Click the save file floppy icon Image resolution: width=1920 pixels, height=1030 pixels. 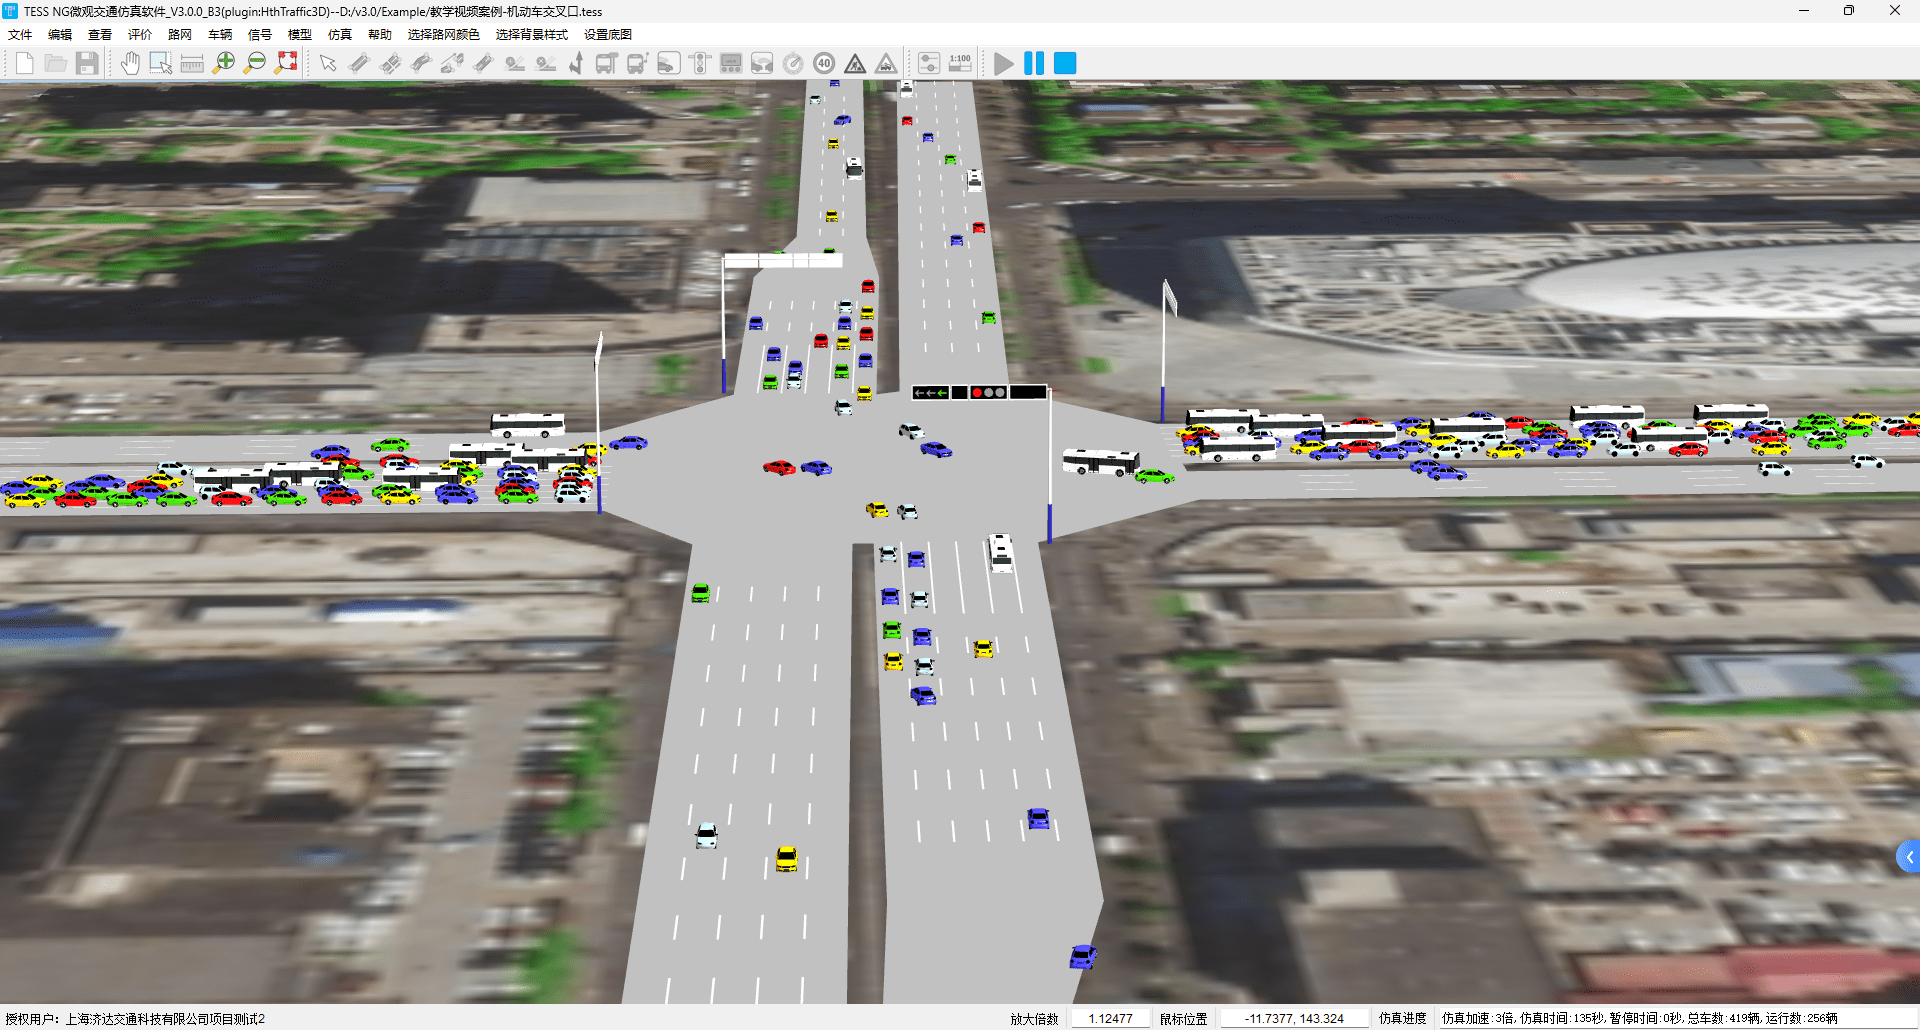87,64
